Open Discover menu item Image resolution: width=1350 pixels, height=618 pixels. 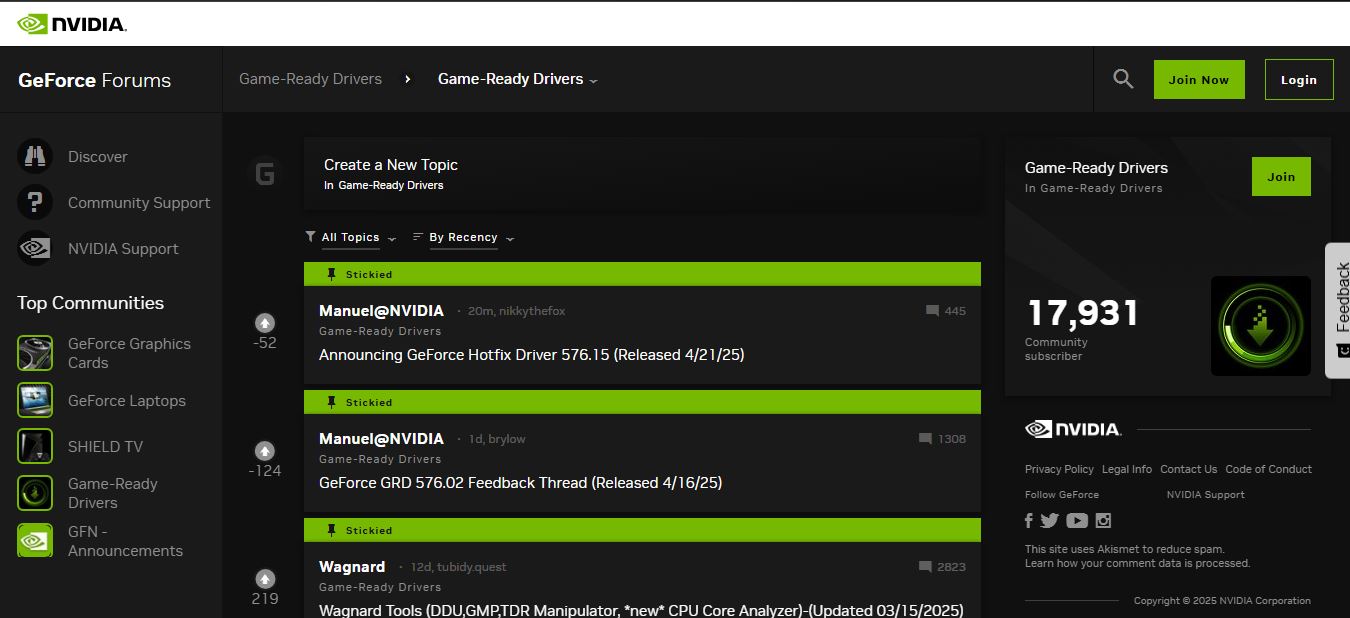point(97,157)
